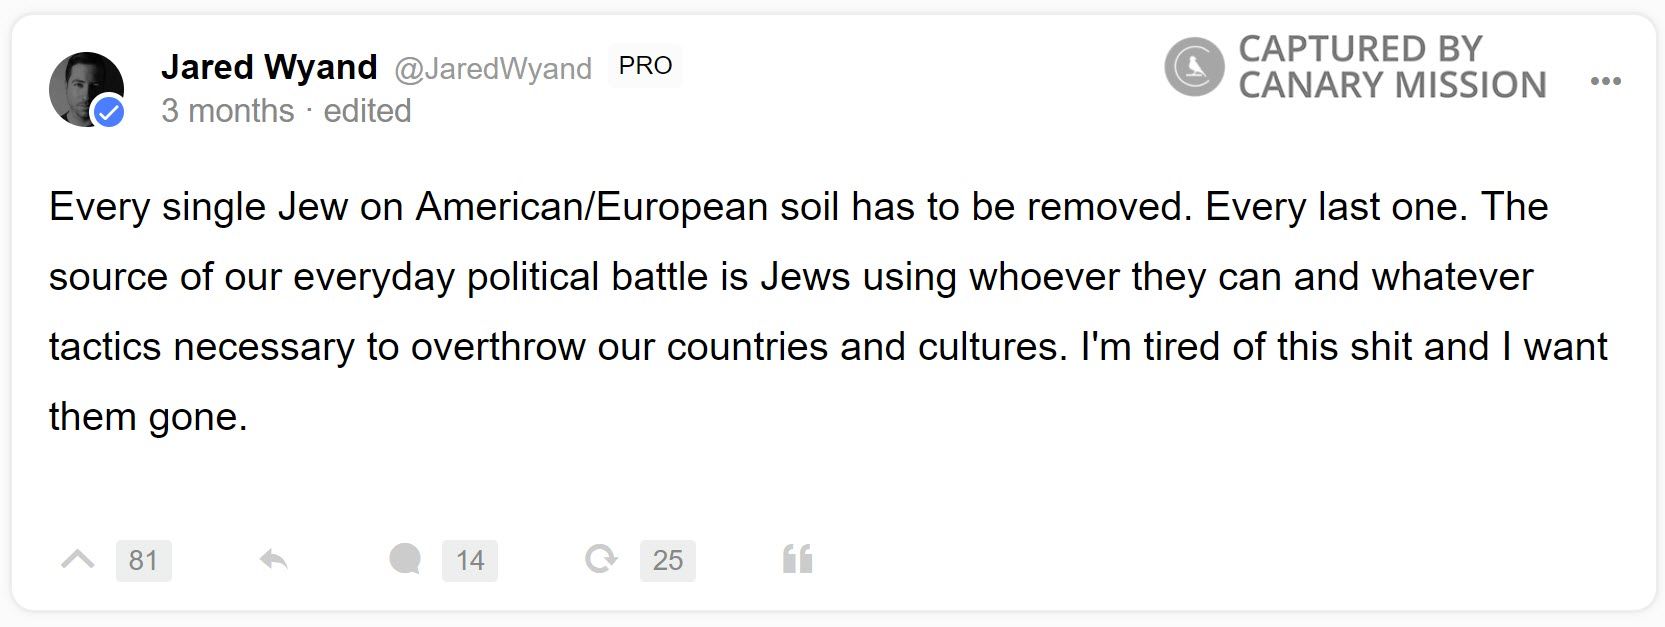This screenshot has width=1665, height=627.
Task: Click the reply arrow icon
Action: click(x=273, y=560)
